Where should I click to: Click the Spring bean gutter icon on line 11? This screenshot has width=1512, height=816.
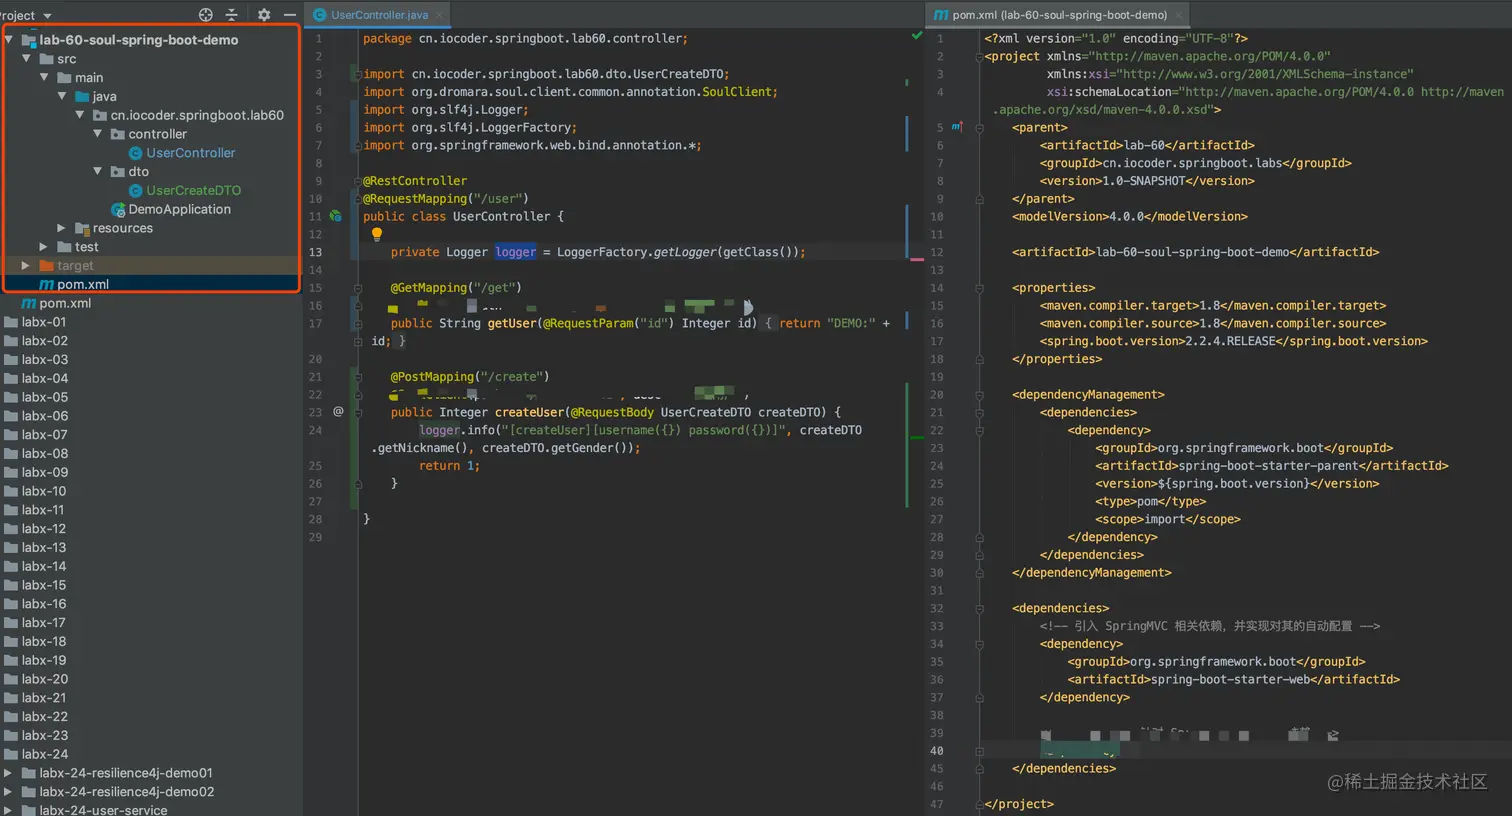tap(336, 216)
